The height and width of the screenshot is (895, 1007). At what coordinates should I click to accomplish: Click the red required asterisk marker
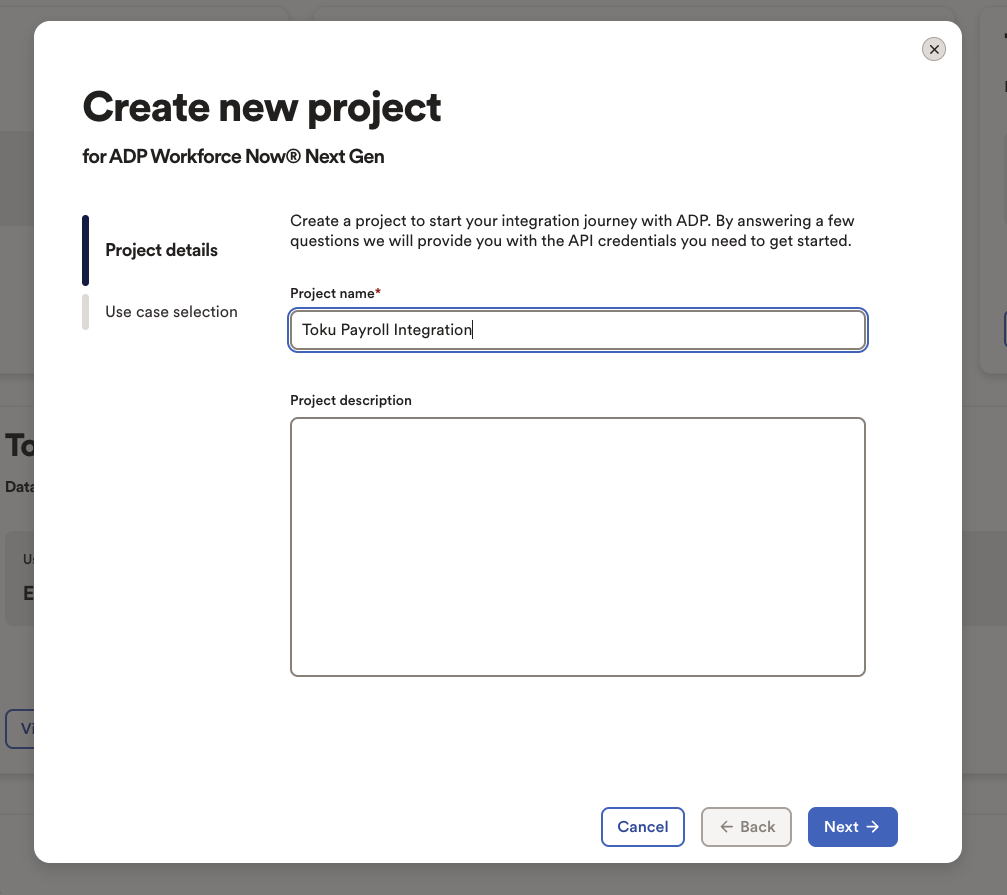(378, 291)
